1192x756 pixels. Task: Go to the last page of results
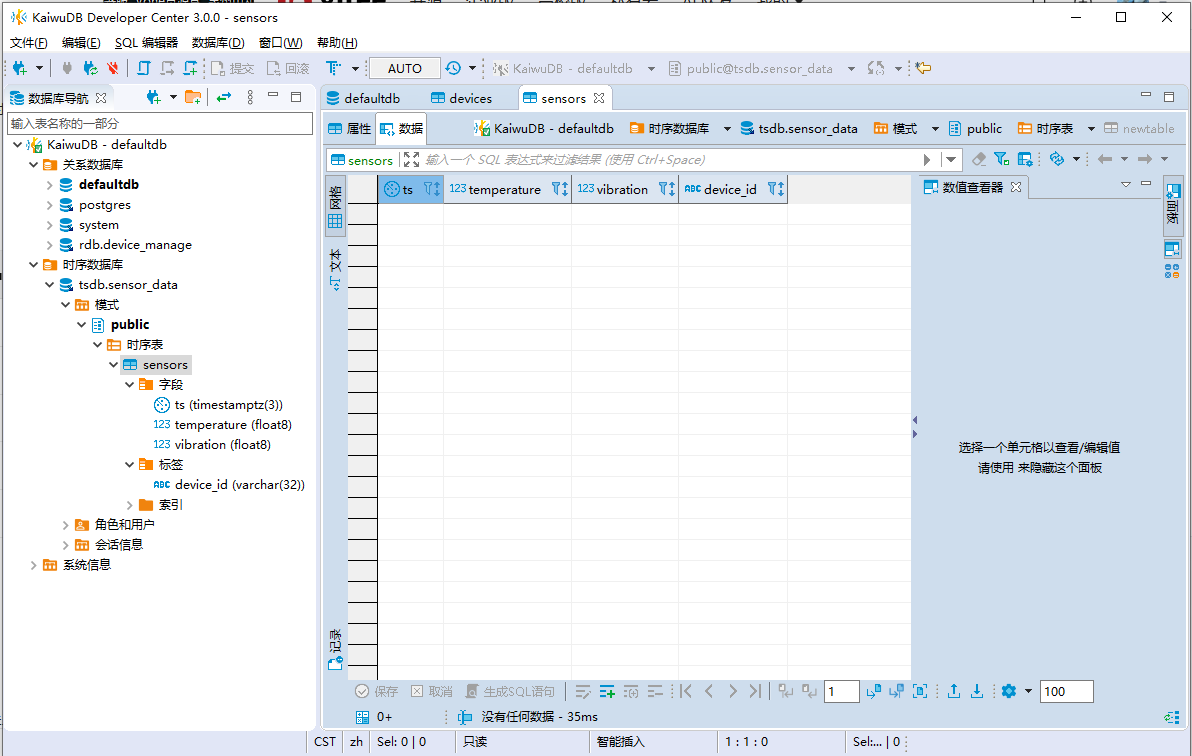755,691
